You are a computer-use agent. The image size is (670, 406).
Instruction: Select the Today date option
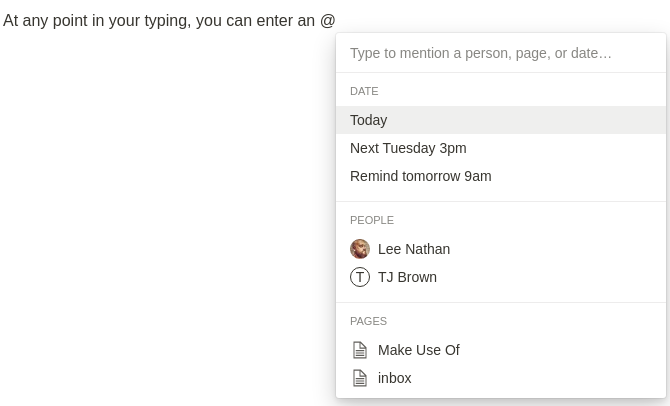pos(369,120)
